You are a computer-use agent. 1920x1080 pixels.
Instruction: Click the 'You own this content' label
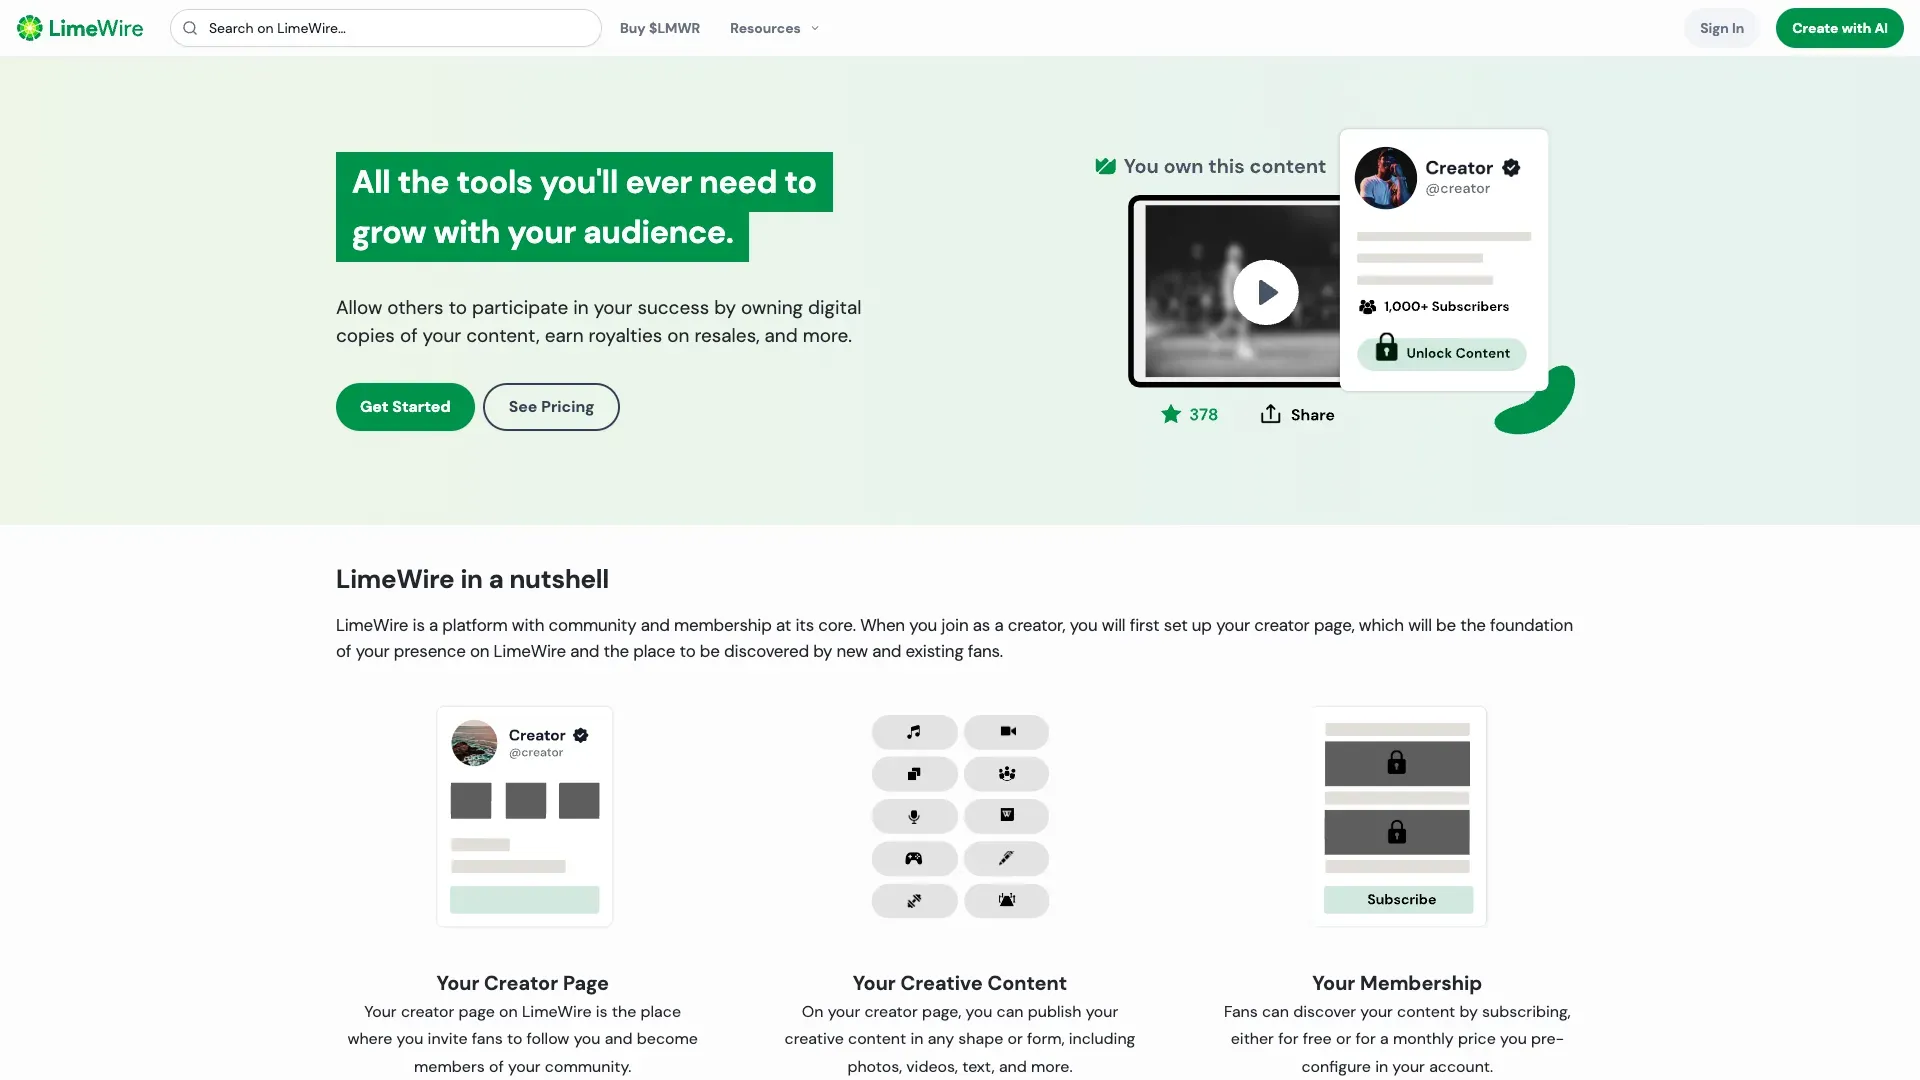1225,166
